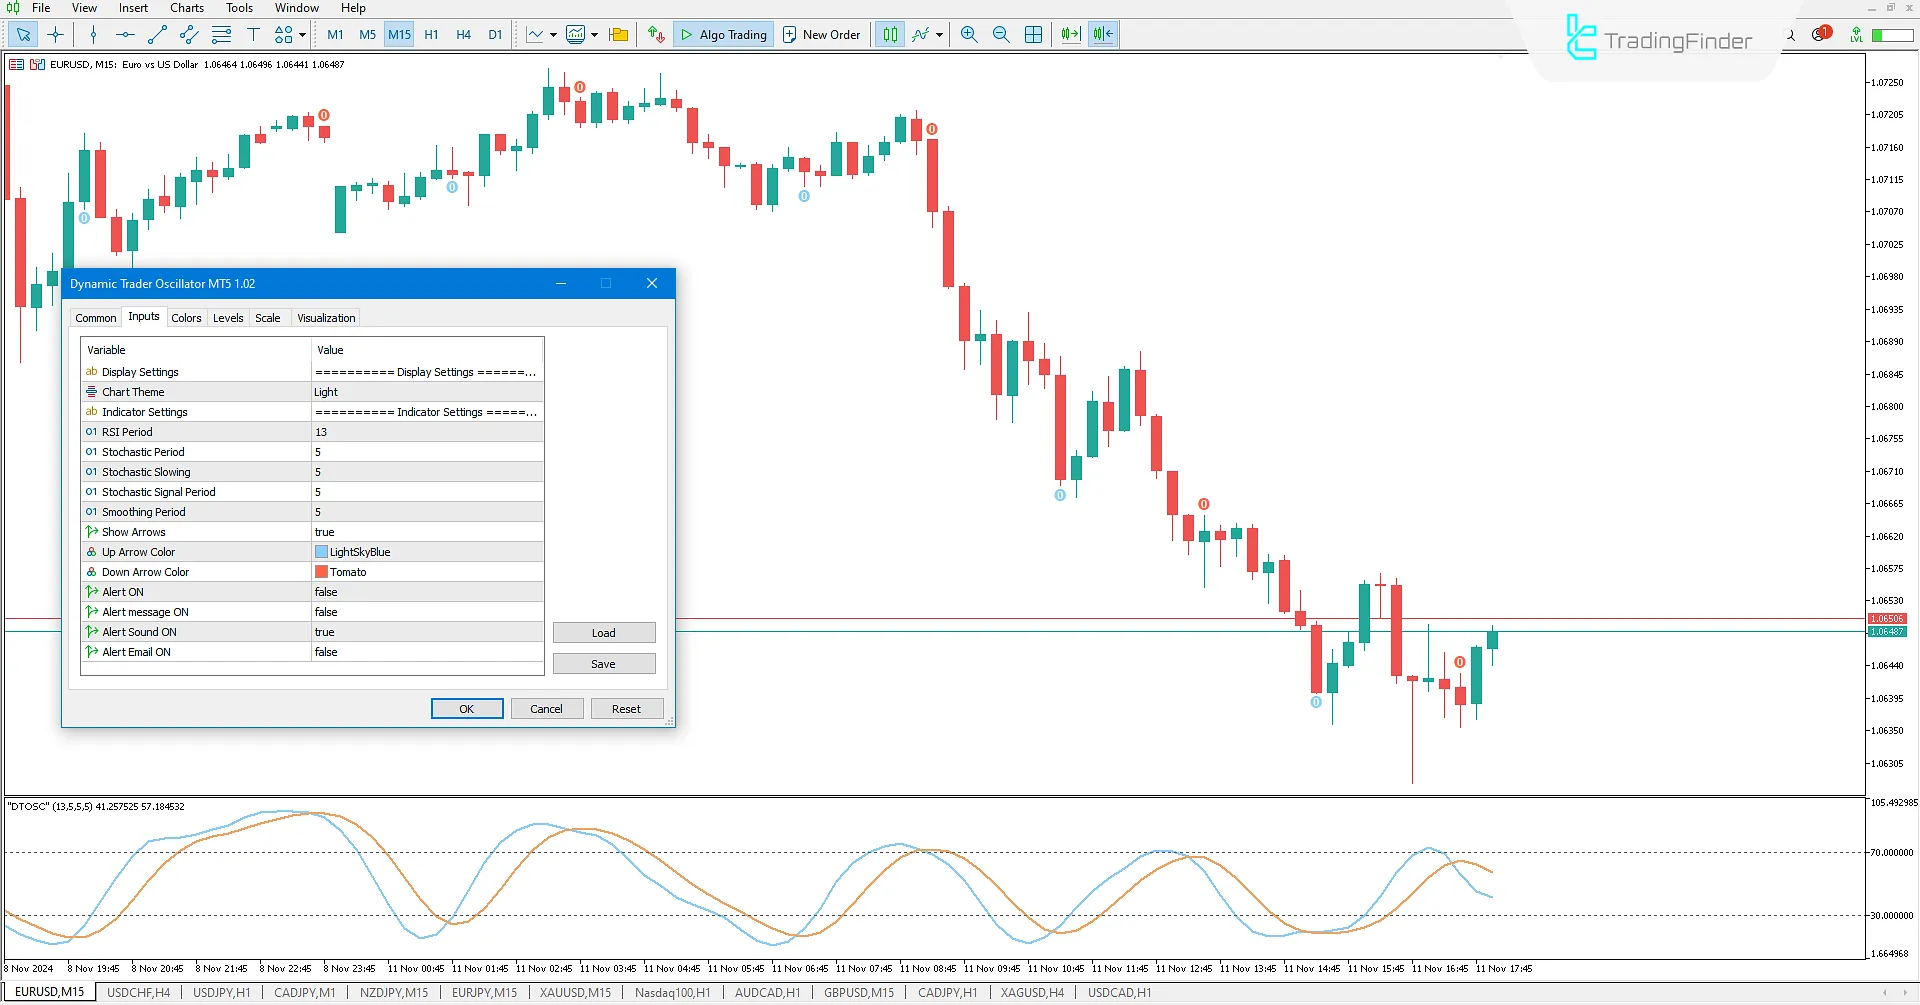
Task: Activate the Text insertion tool
Action: pos(254,34)
